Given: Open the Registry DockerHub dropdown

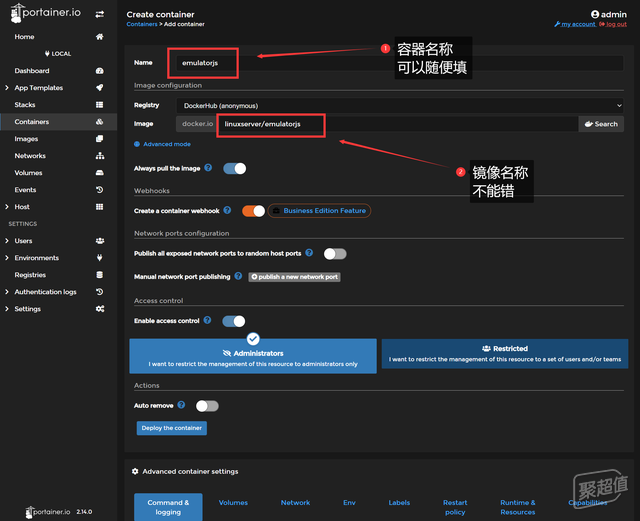Looking at the screenshot, I should point(400,106).
